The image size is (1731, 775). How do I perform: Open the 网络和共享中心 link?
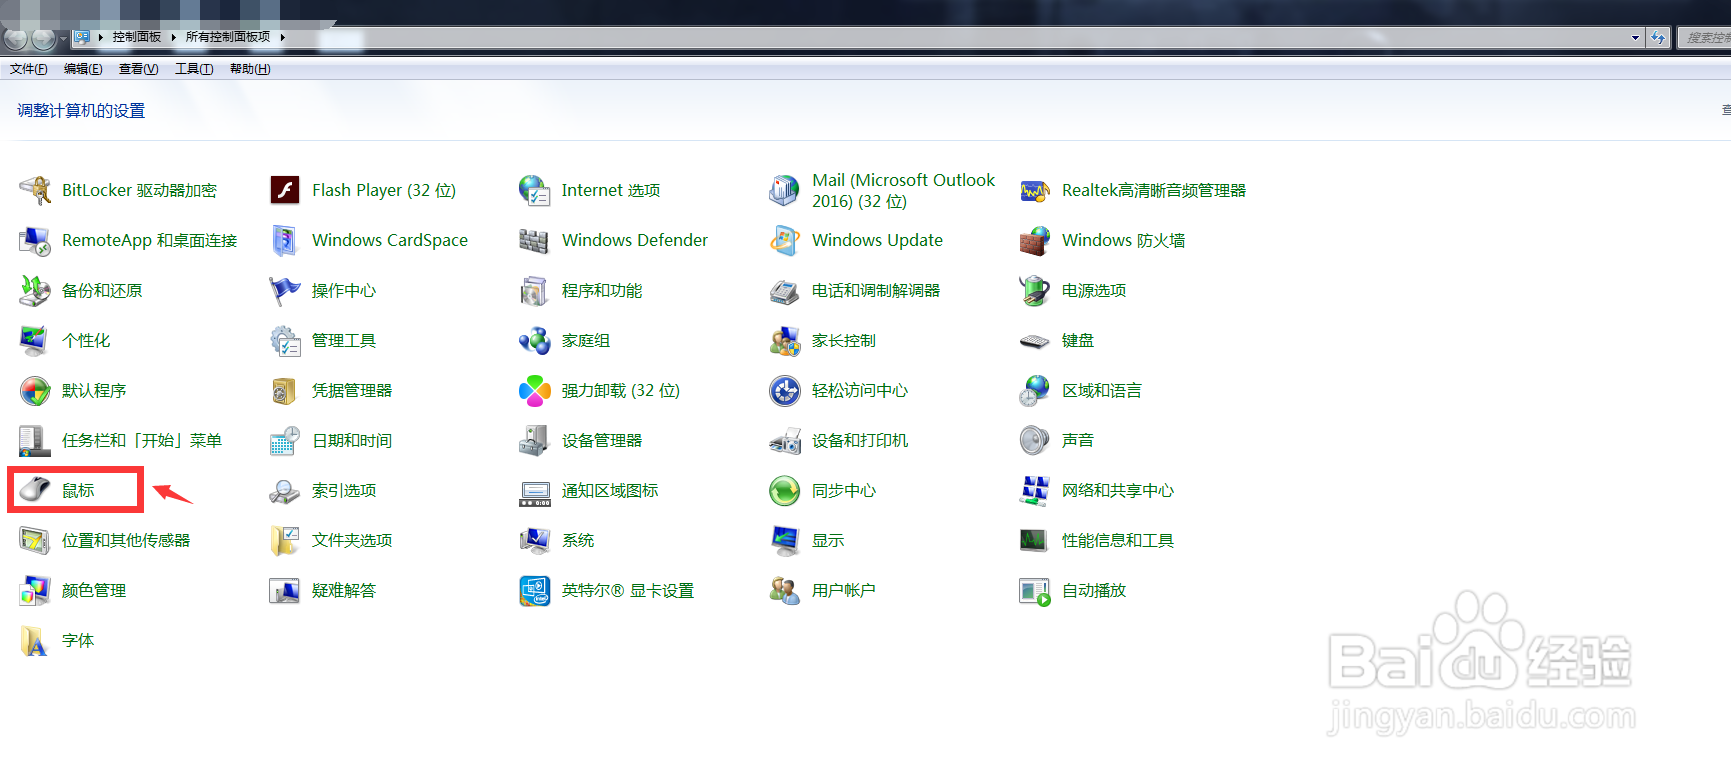pos(1118,490)
